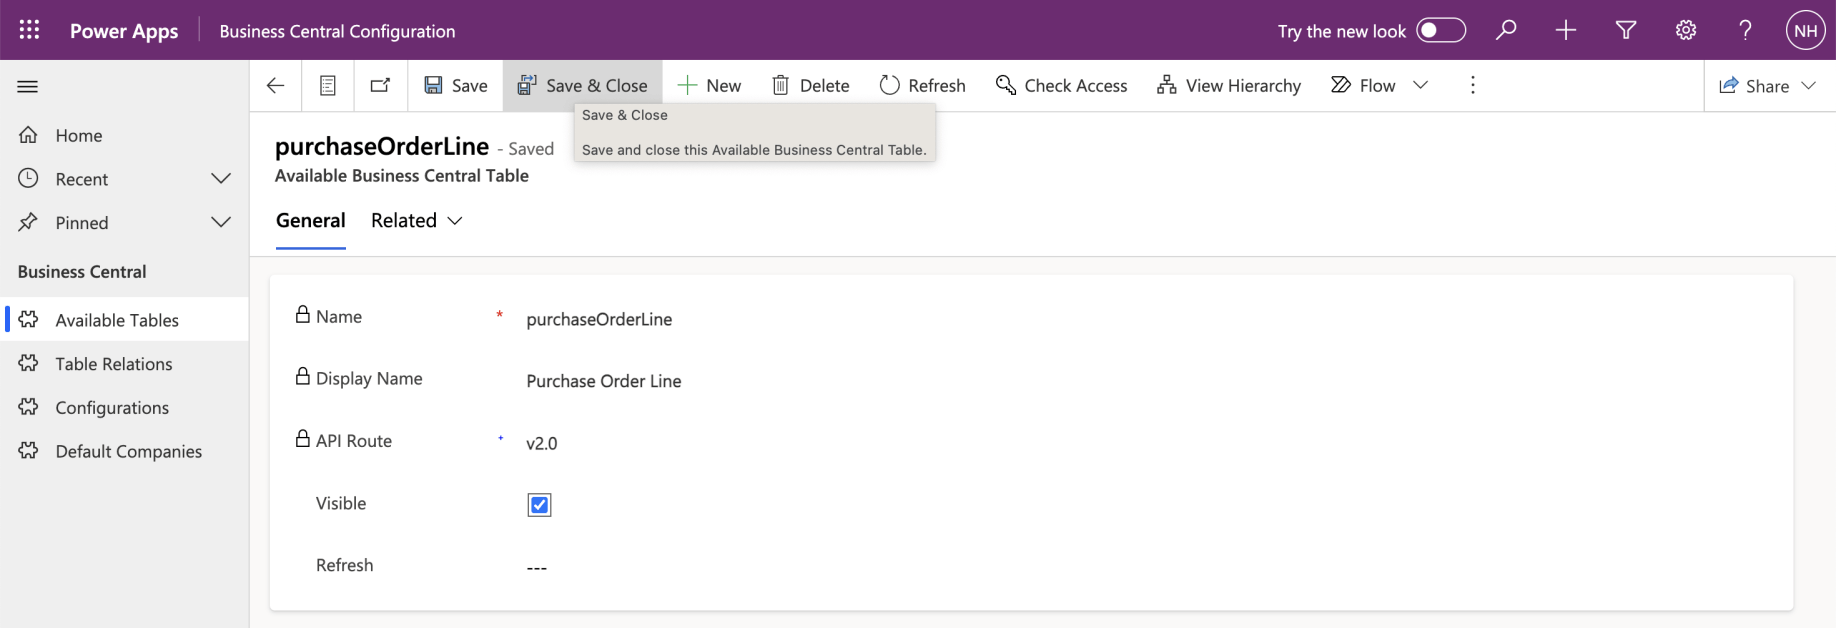The height and width of the screenshot is (628, 1836).
Task: Open the advanced find filter icon
Action: [1626, 30]
